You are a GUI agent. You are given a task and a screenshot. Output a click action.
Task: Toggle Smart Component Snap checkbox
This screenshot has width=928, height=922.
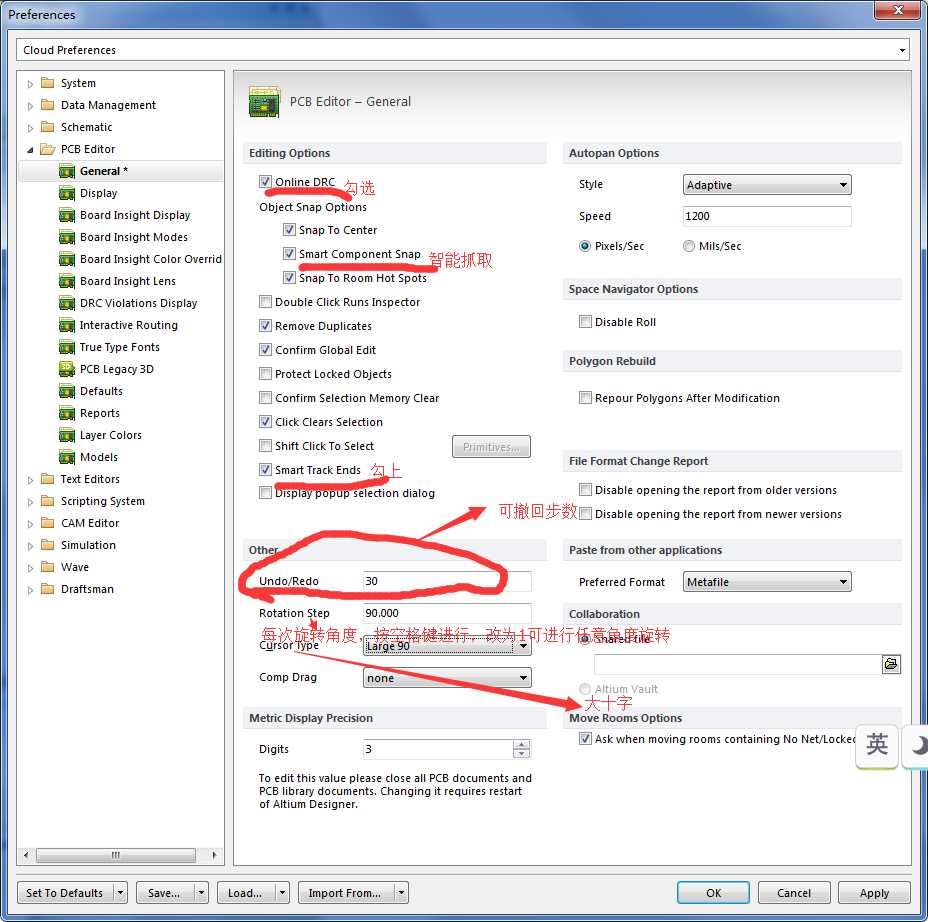289,254
